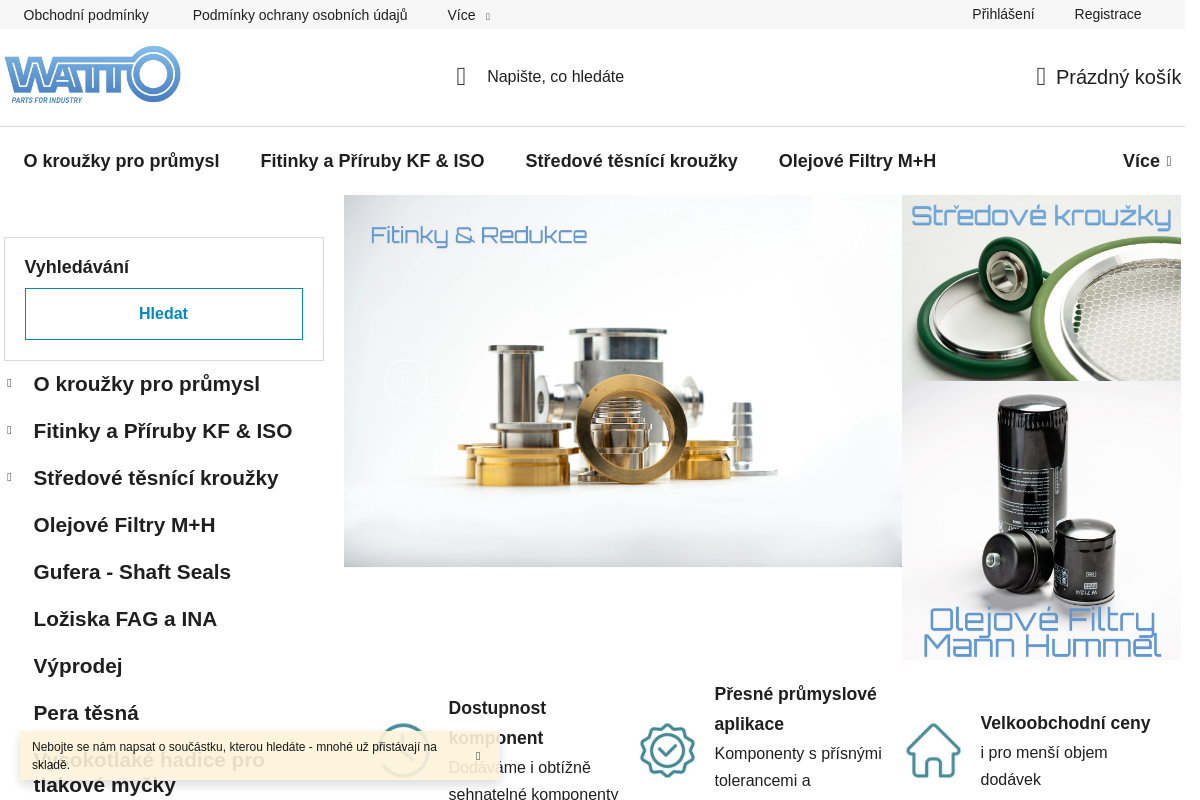Expand Fitinky a Příruby sidebar category

point(10,430)
